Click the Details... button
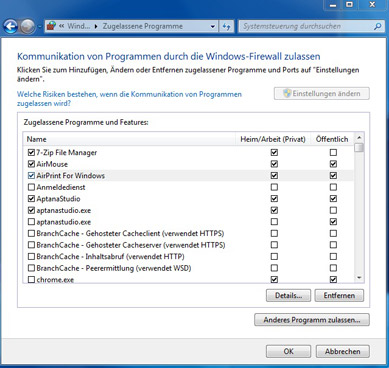 coord(288,296)
